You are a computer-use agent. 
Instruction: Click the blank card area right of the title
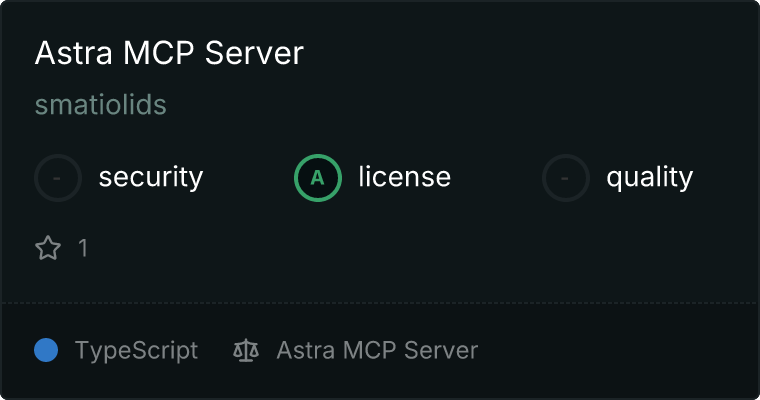click(530, 53)
